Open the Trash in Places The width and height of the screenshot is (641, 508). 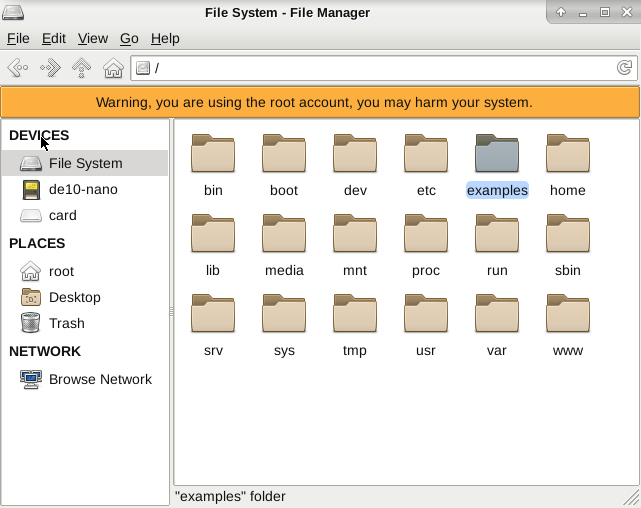point(66,323)
